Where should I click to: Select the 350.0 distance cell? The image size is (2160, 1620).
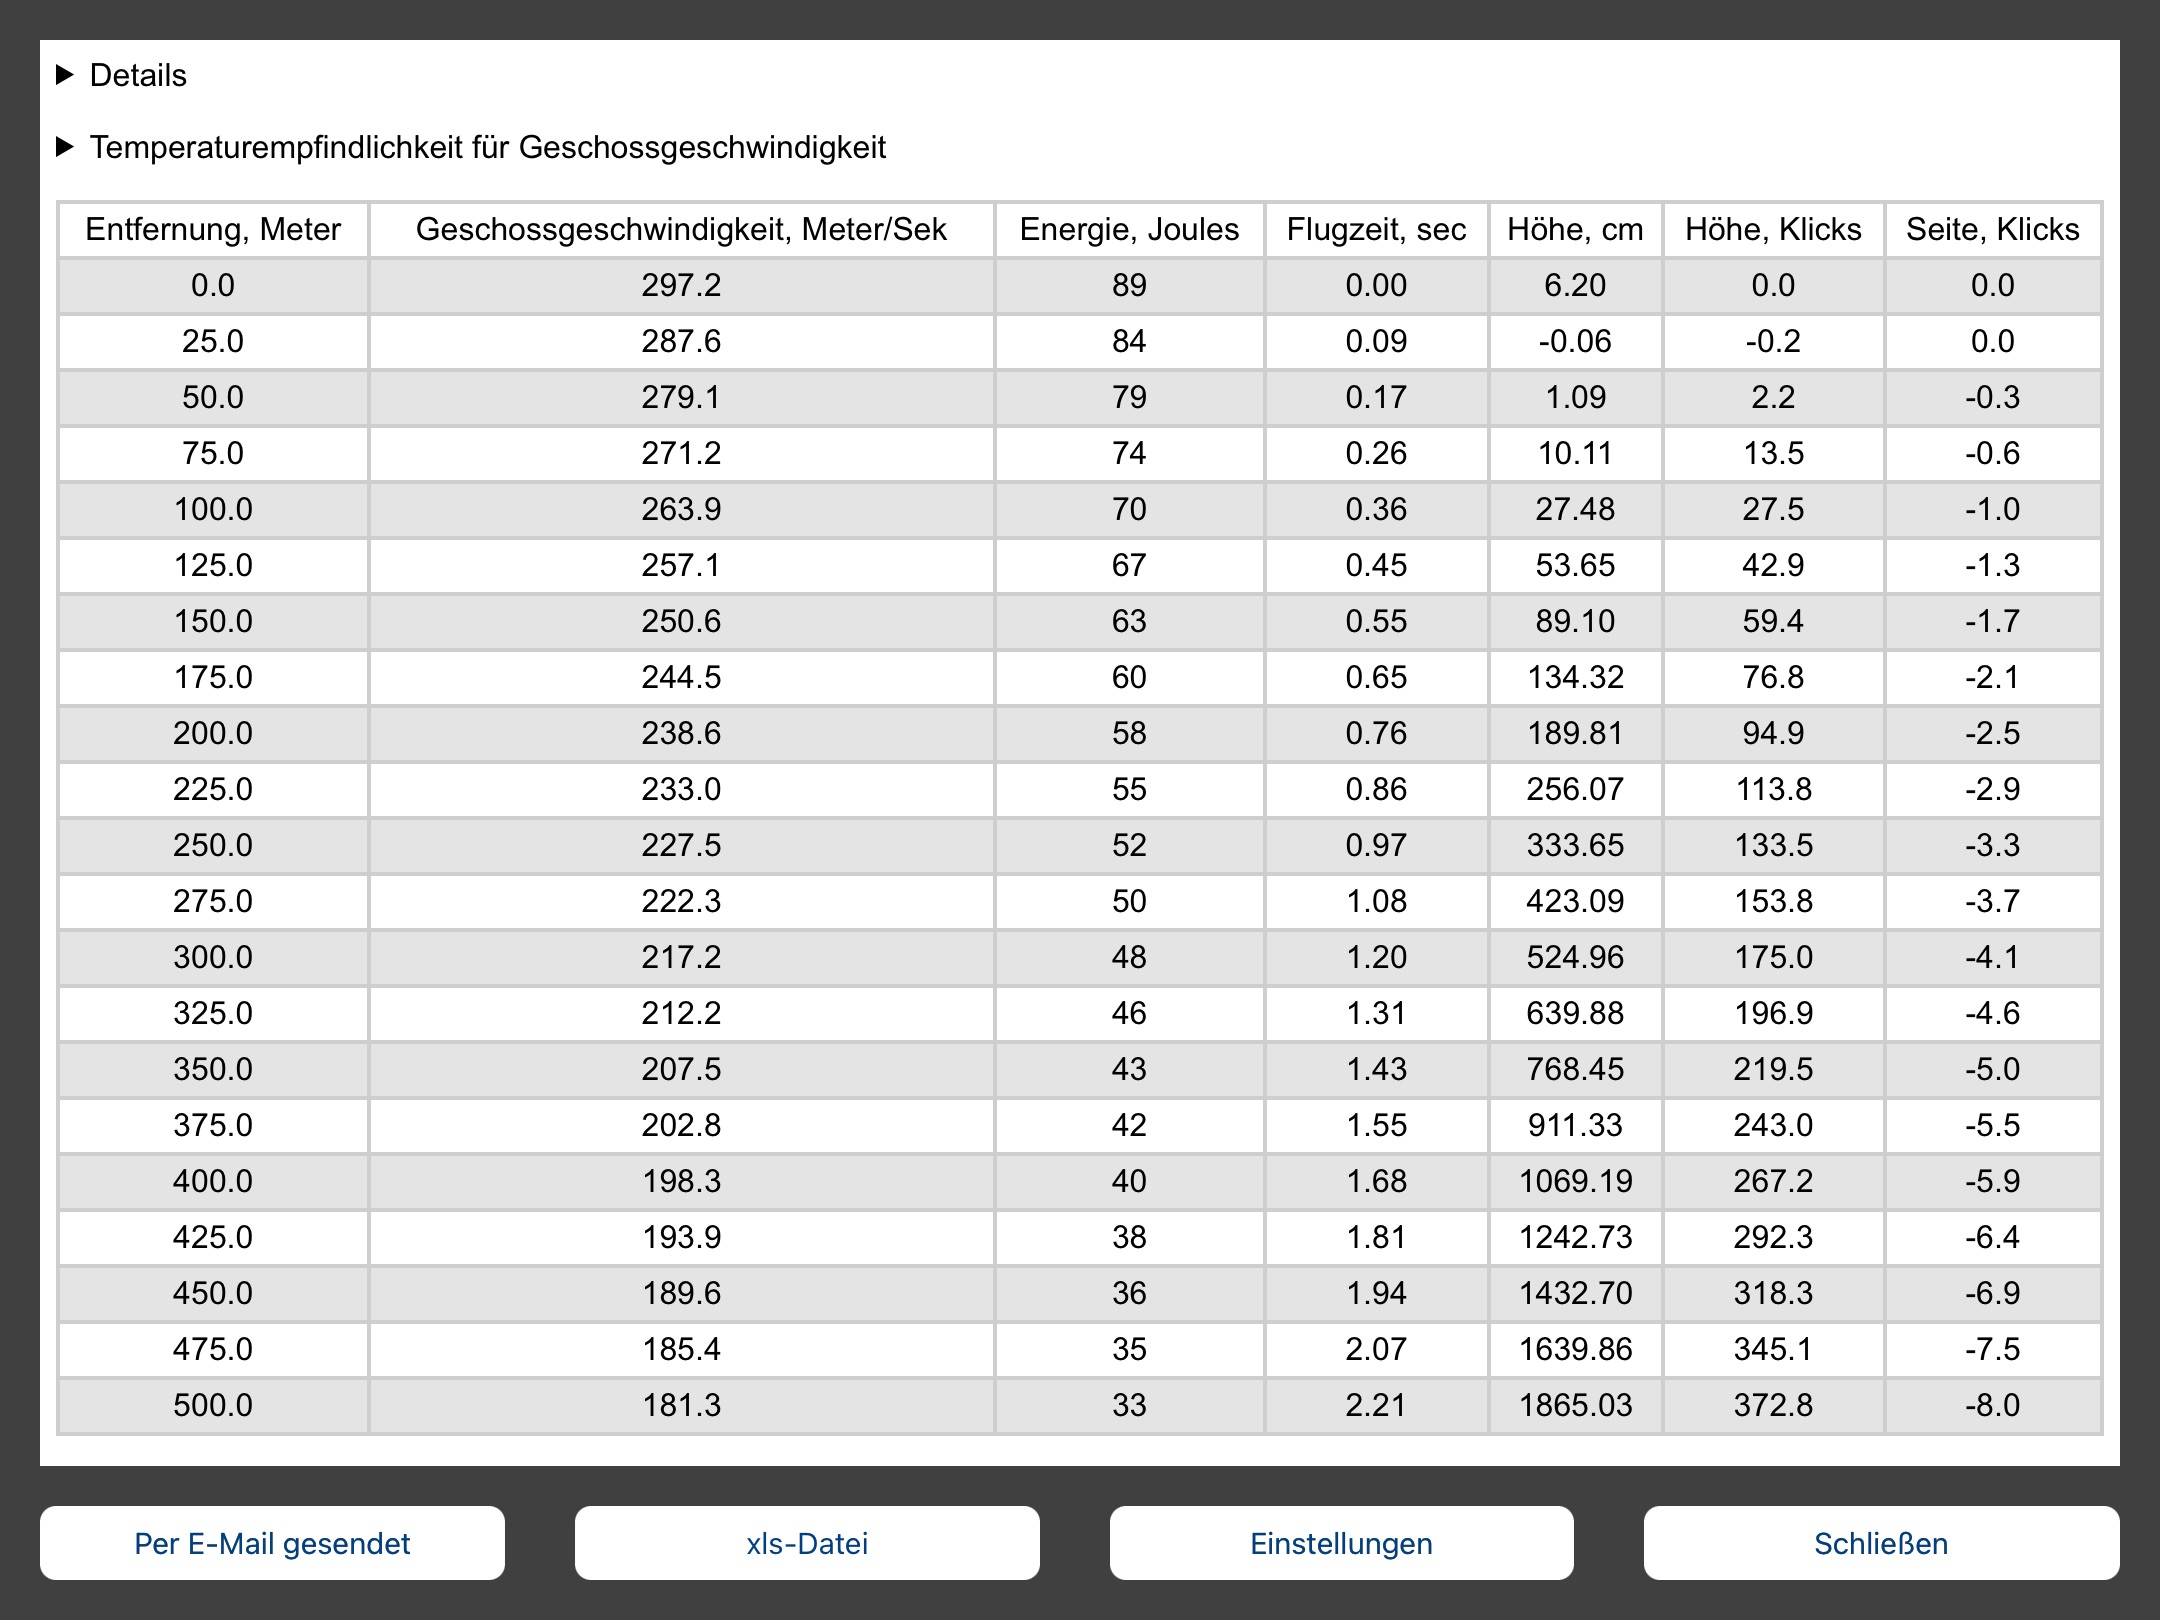(213, 1069)
